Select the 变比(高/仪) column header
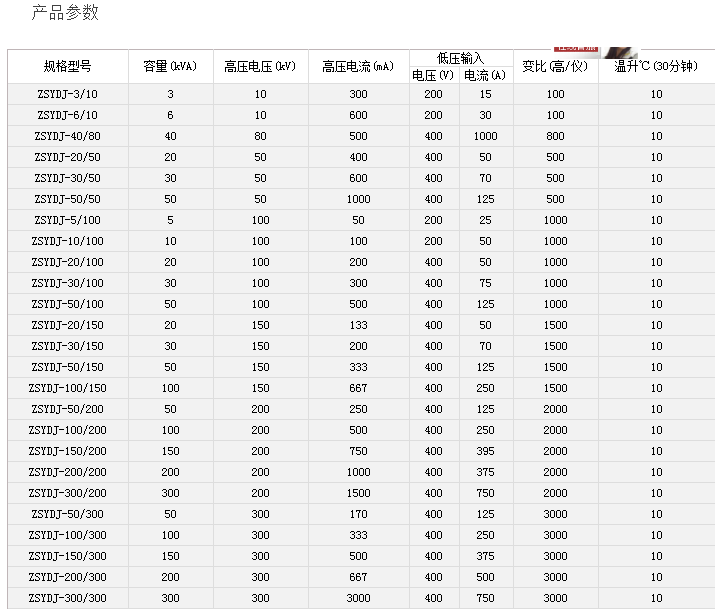726x615 pixels. pyautogui.click(x=555, y=67)
